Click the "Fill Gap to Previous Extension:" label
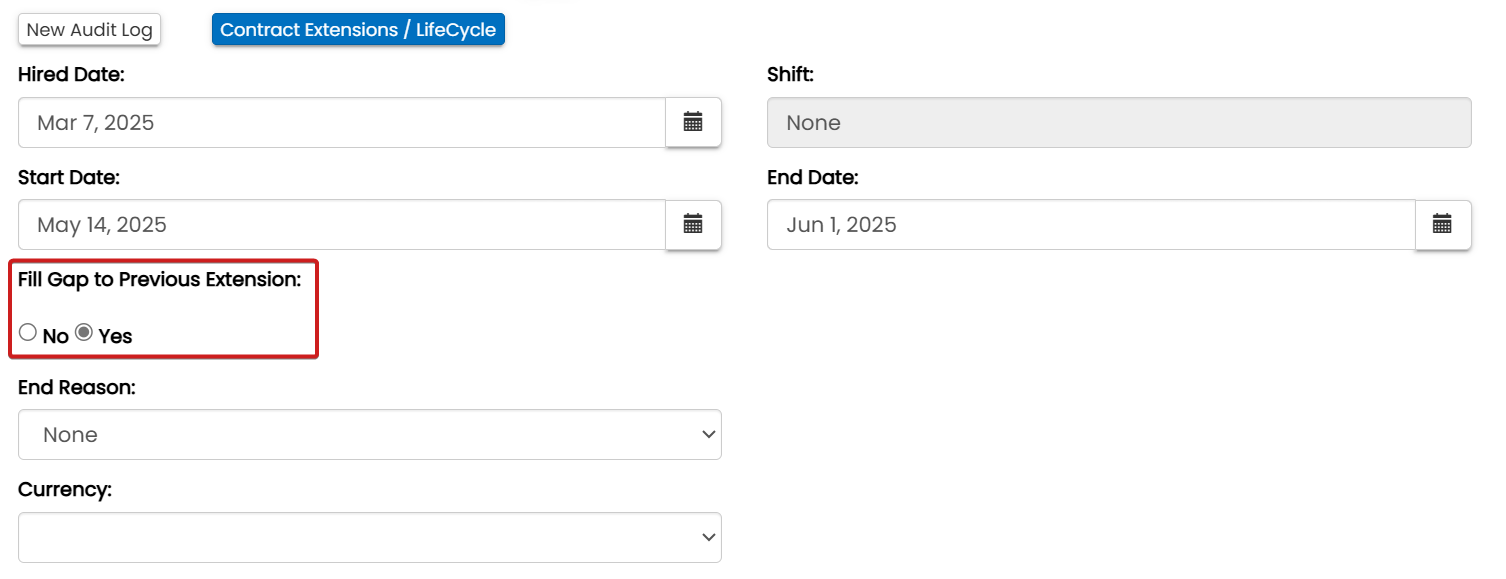The width and height of the screenshot is (1506, 579). [x=159, y=280]
